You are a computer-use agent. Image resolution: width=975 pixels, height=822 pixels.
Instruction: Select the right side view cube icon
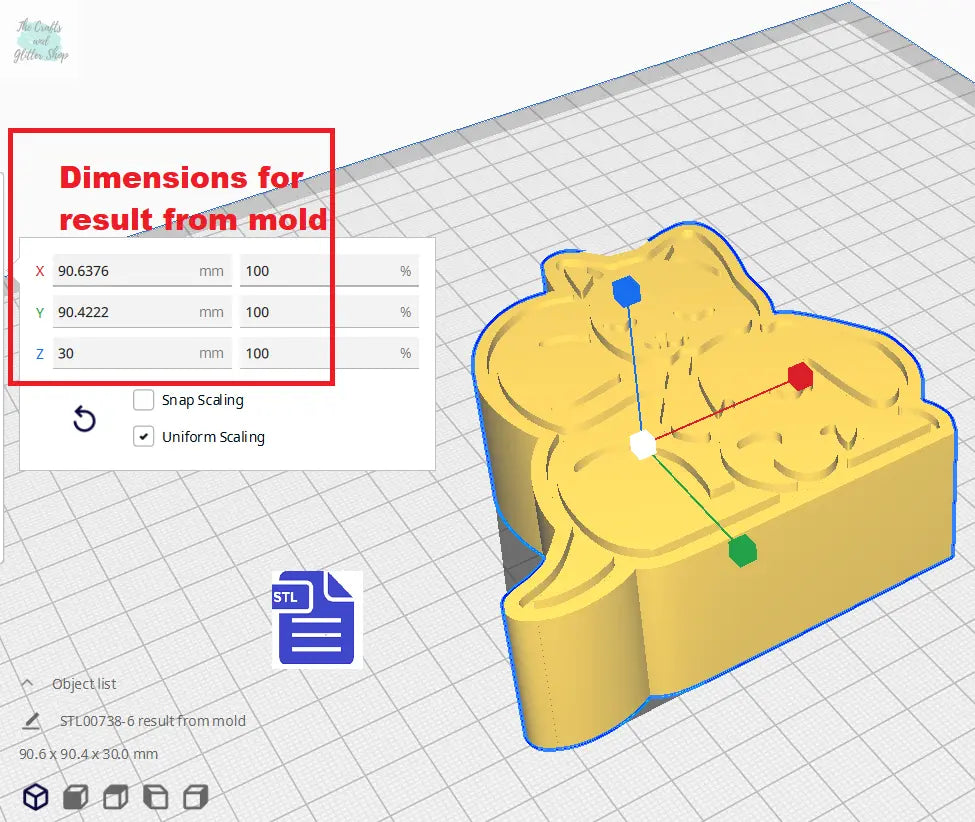[196, 797]
